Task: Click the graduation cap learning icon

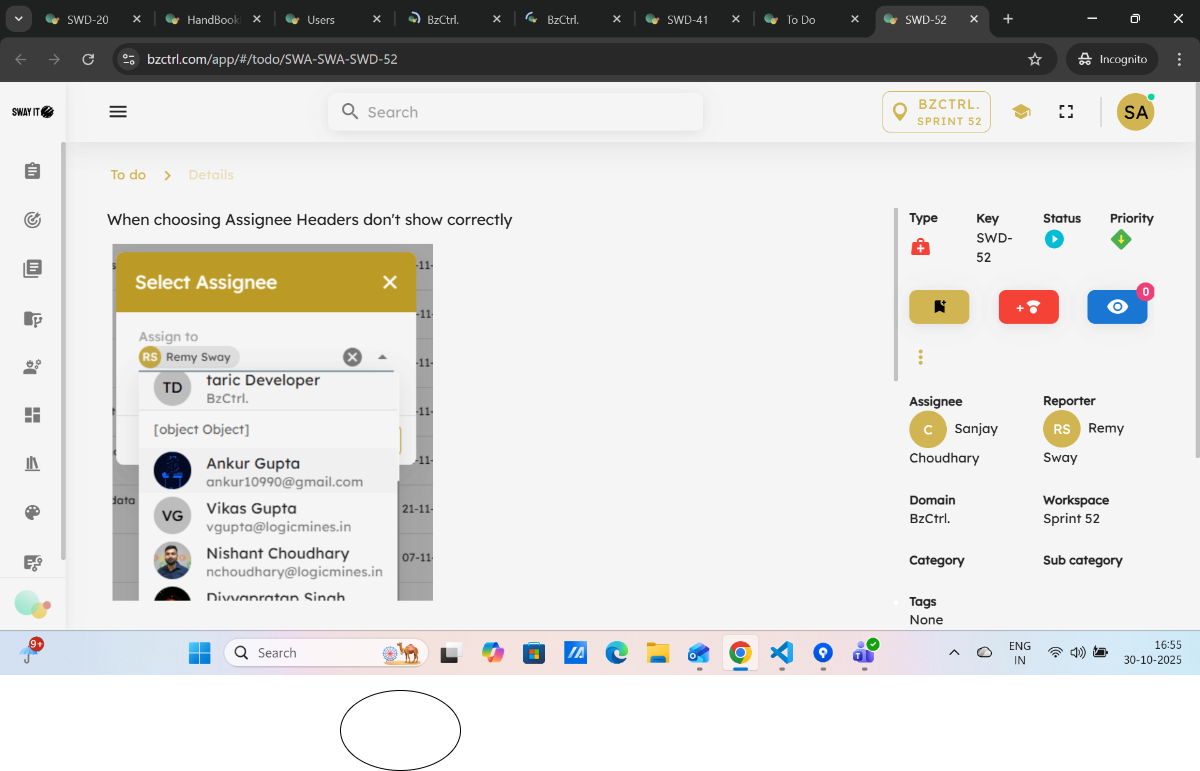Action: click(1021, 112)
